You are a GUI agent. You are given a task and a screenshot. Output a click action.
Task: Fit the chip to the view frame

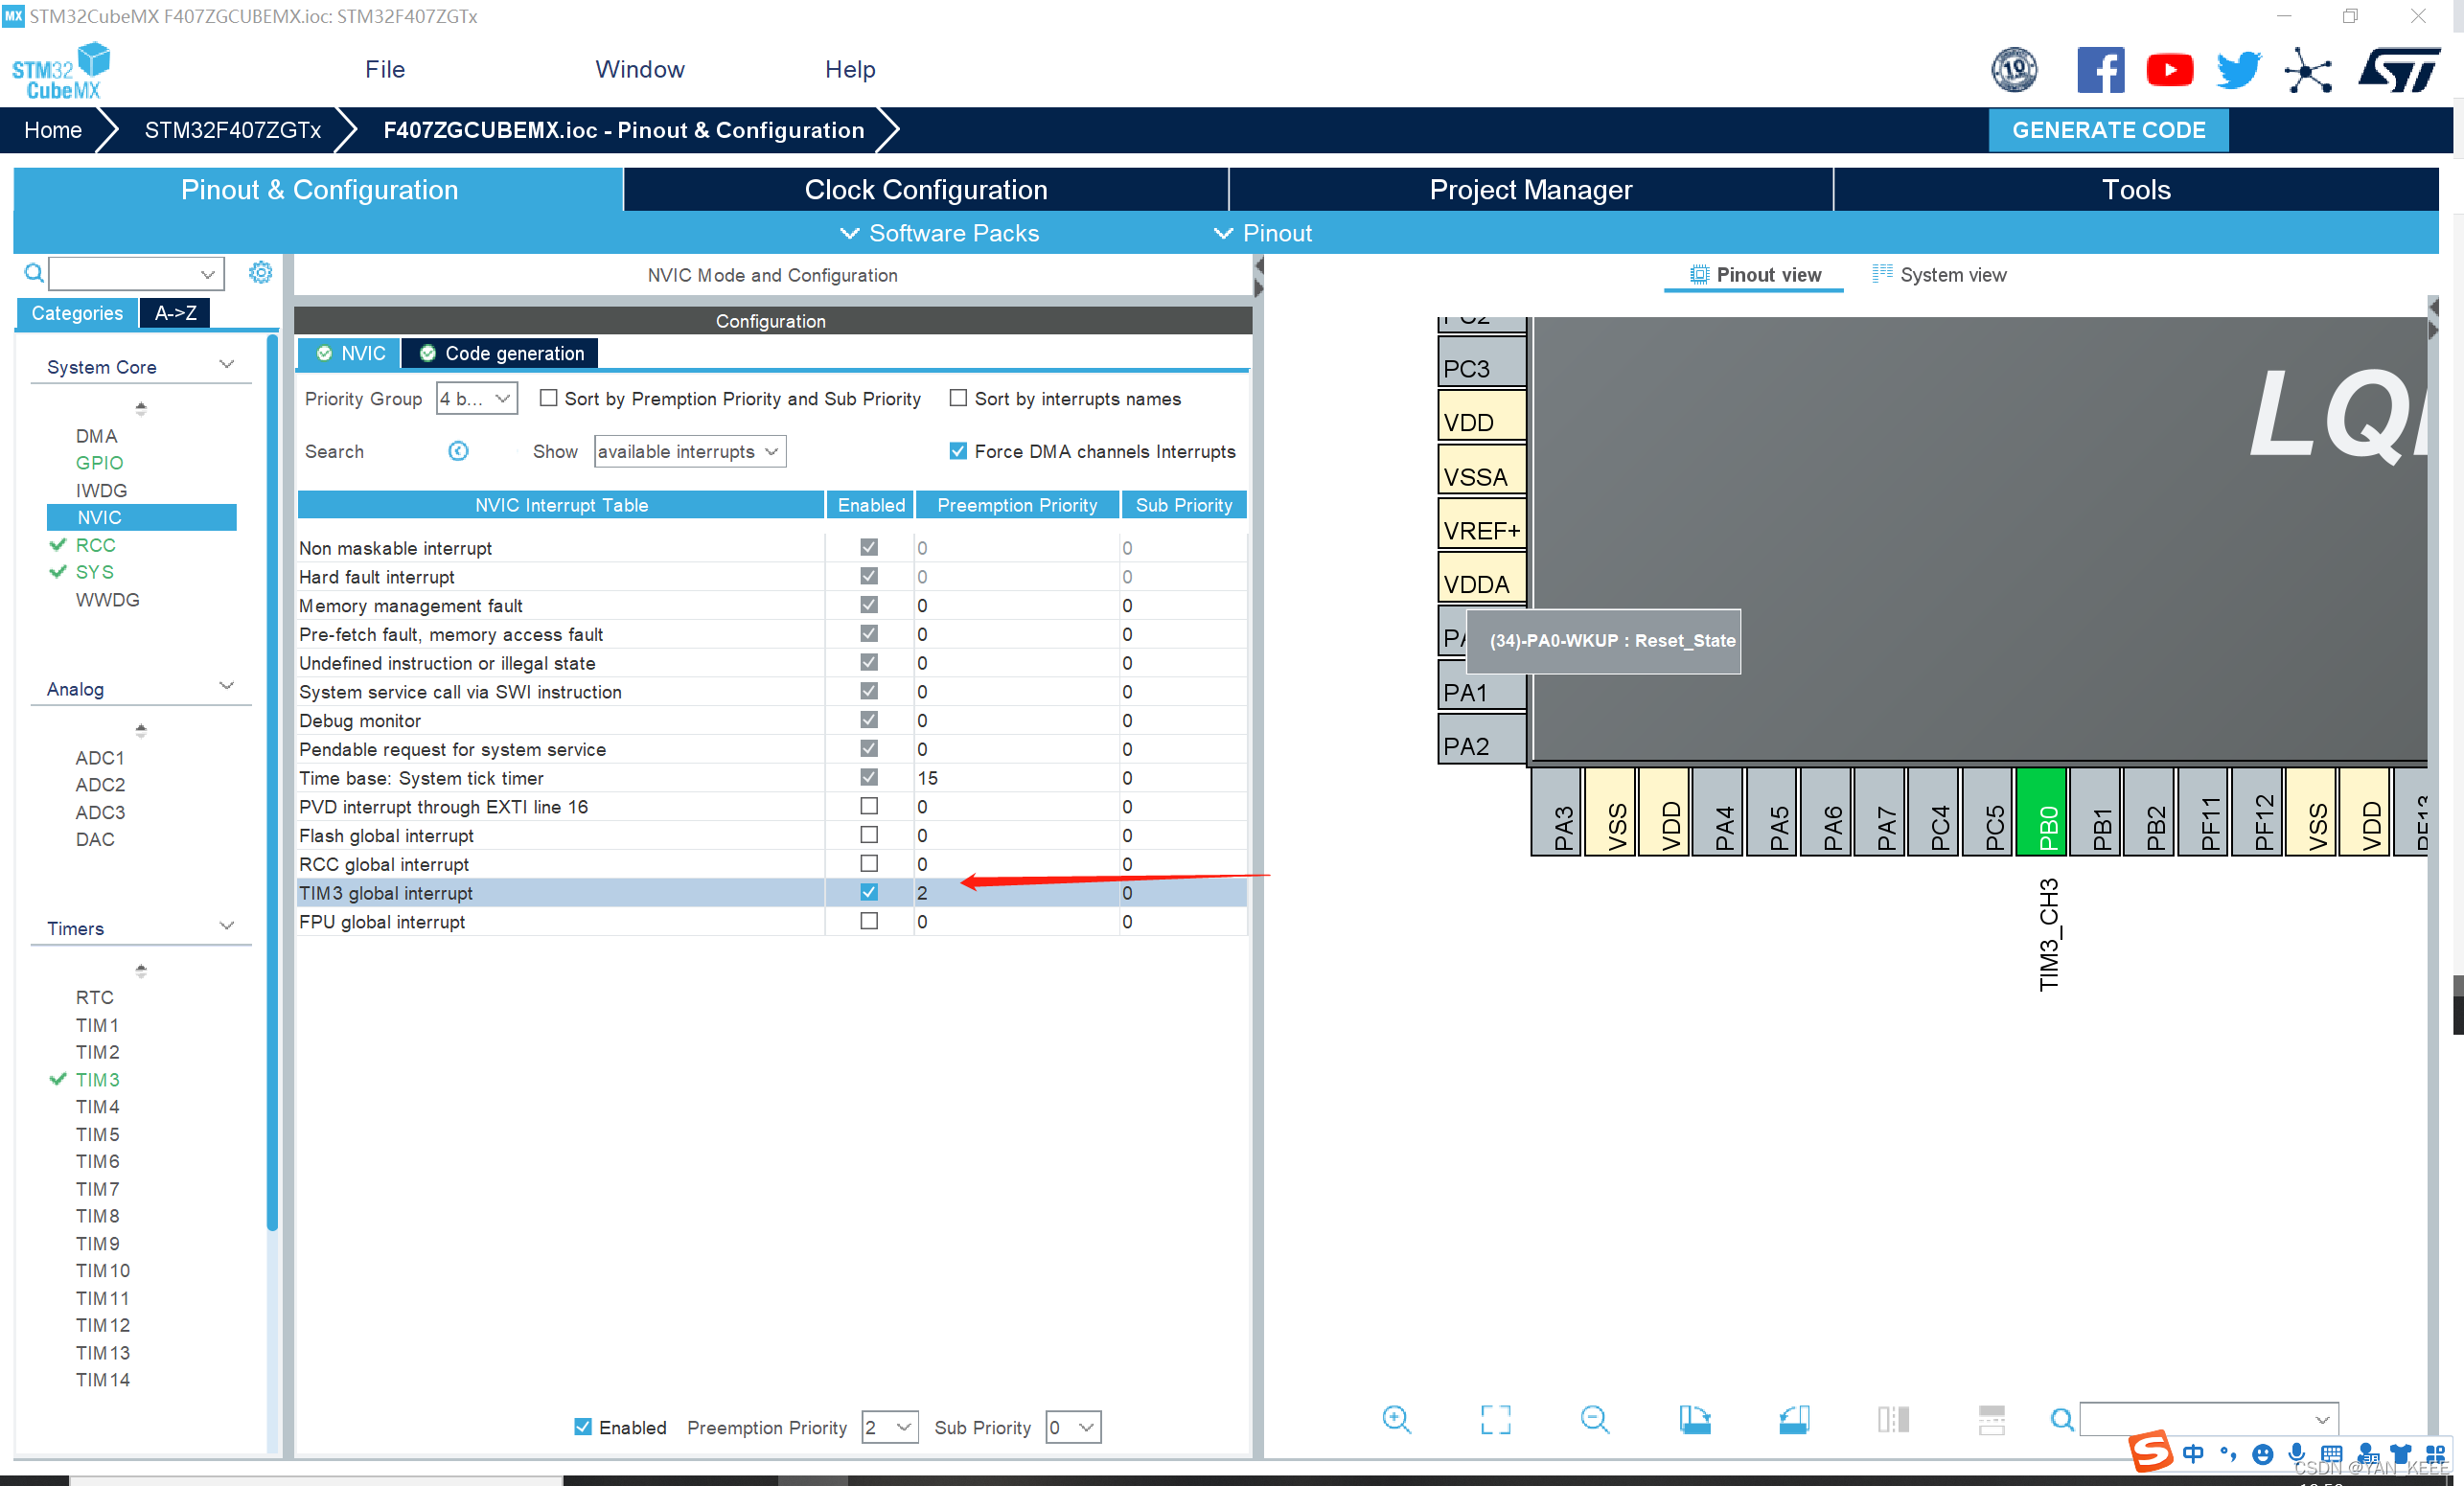tap(1495, 1419)
